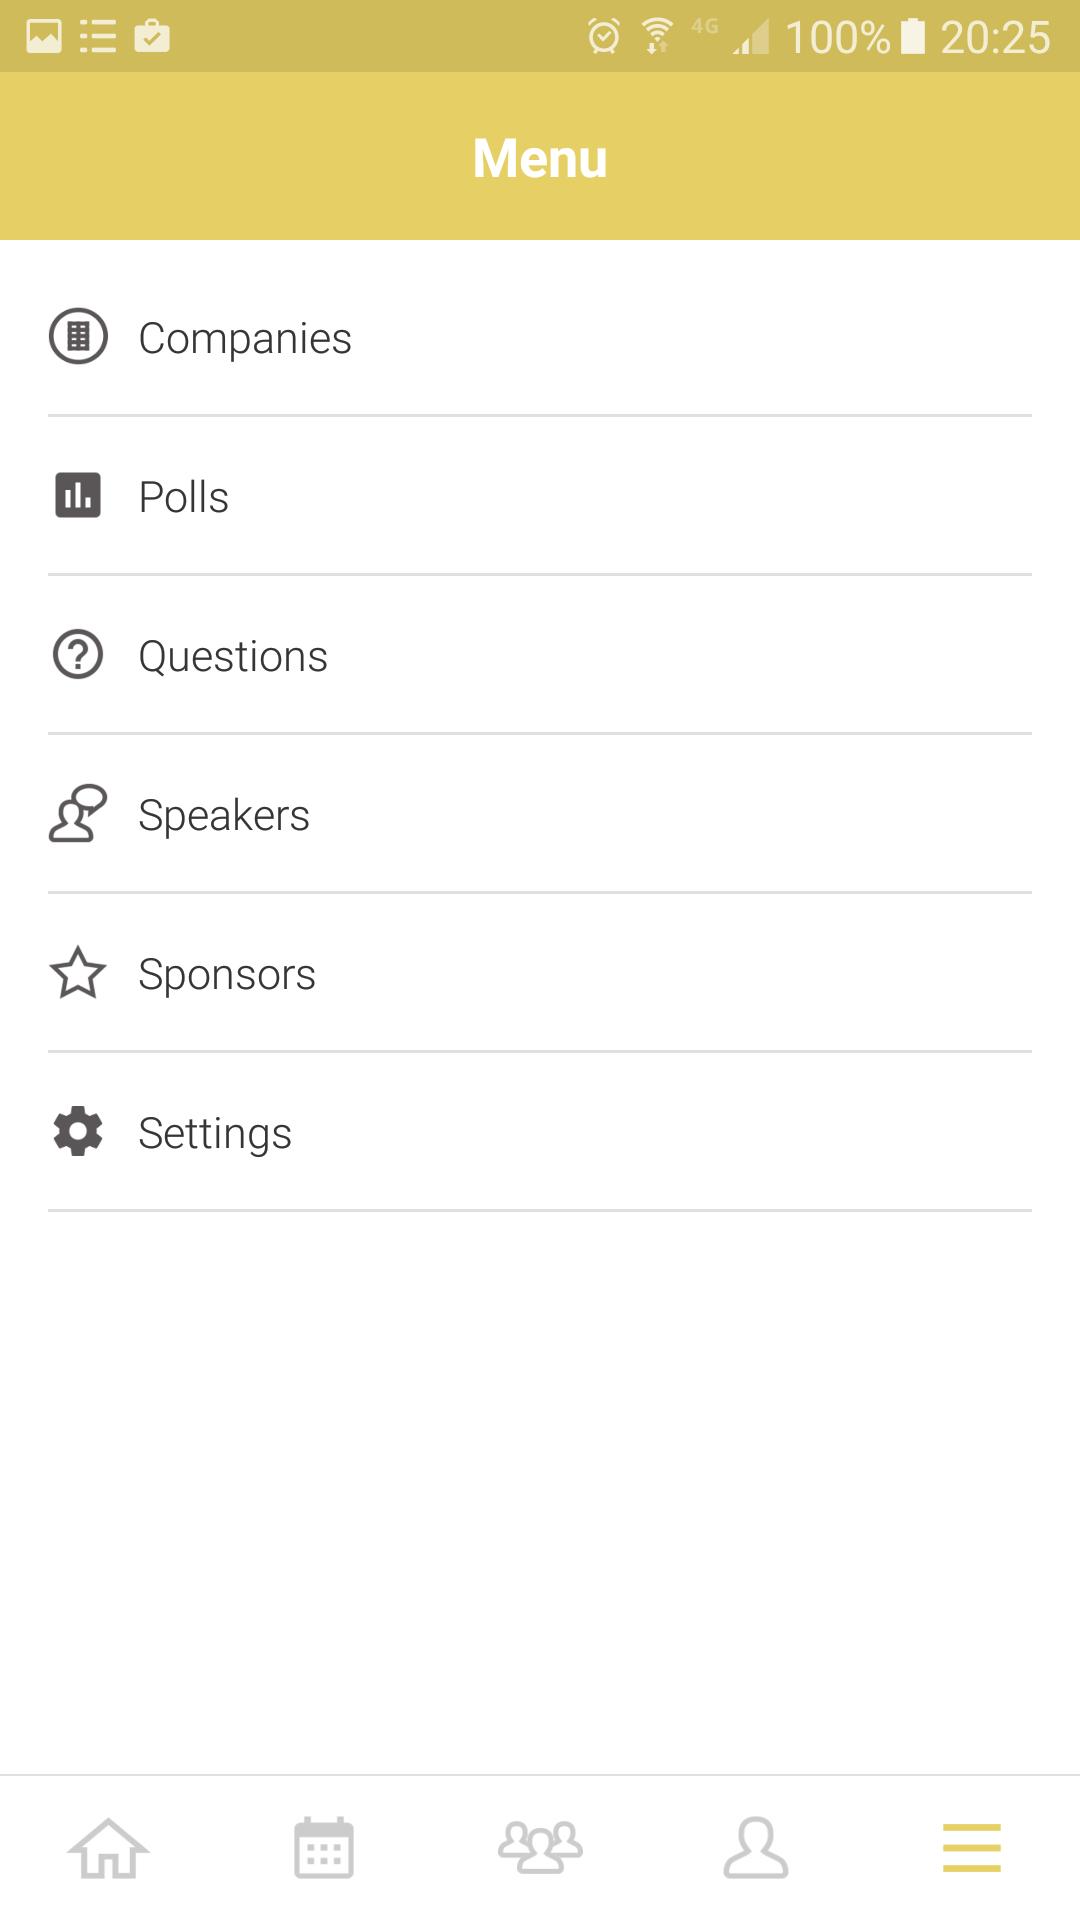Screen dimensions: 1080x1920
Task: Tap the Speakers person-with-bubble icon
Action: 78,814
